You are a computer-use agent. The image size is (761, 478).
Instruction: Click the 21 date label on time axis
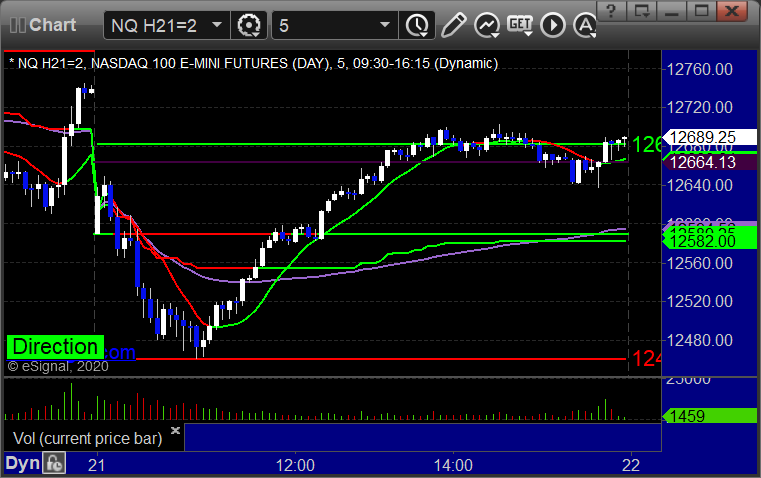coord(97,465)
